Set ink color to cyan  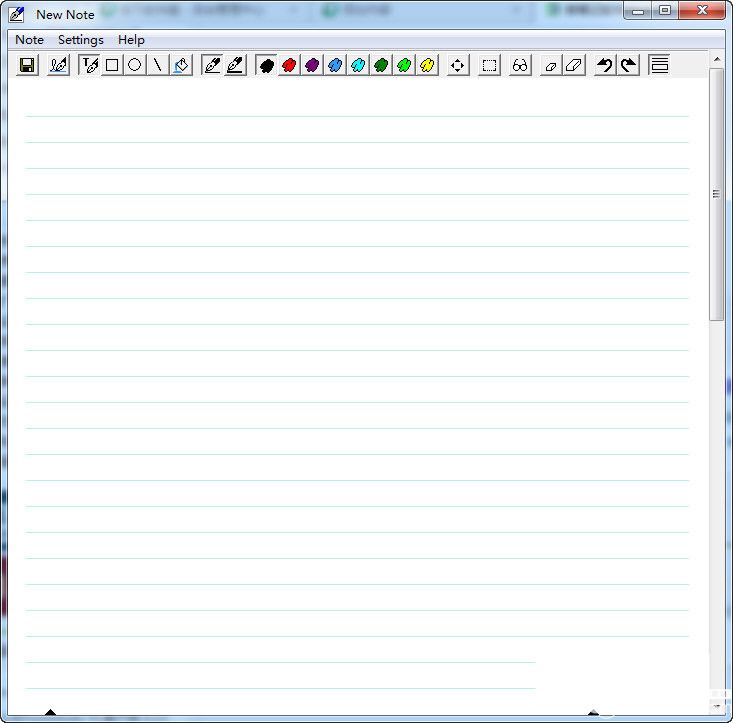(358, 65)
